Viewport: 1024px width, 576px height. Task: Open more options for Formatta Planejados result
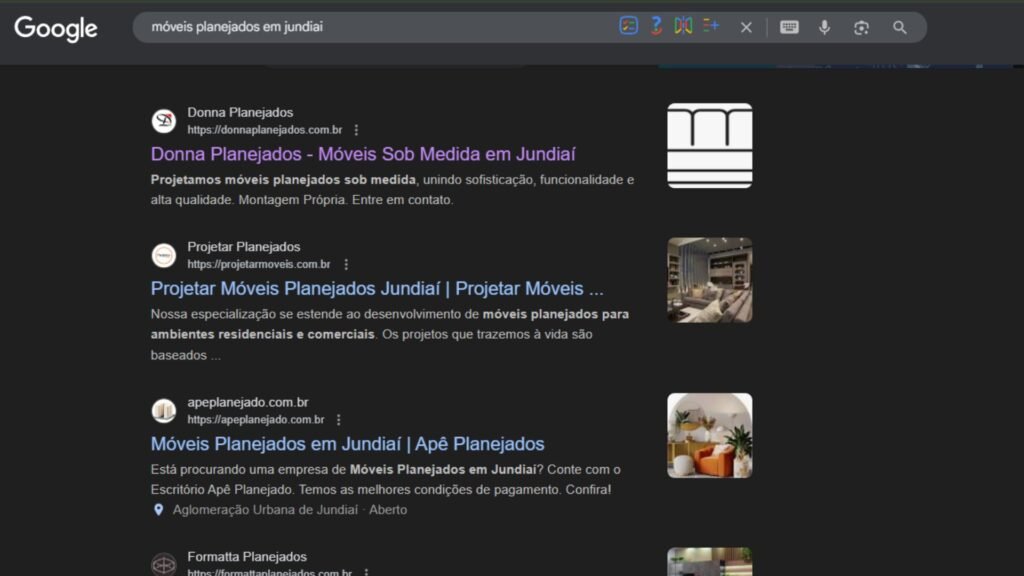point(366,572)
